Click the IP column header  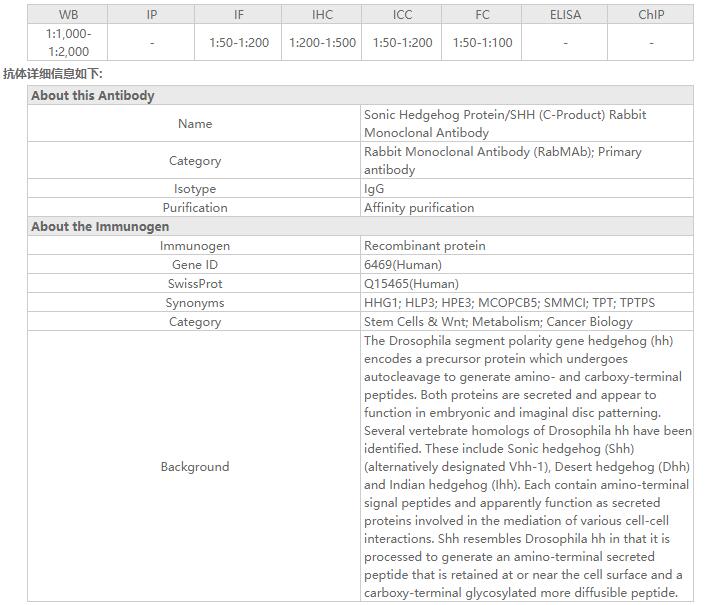(152, 15)
